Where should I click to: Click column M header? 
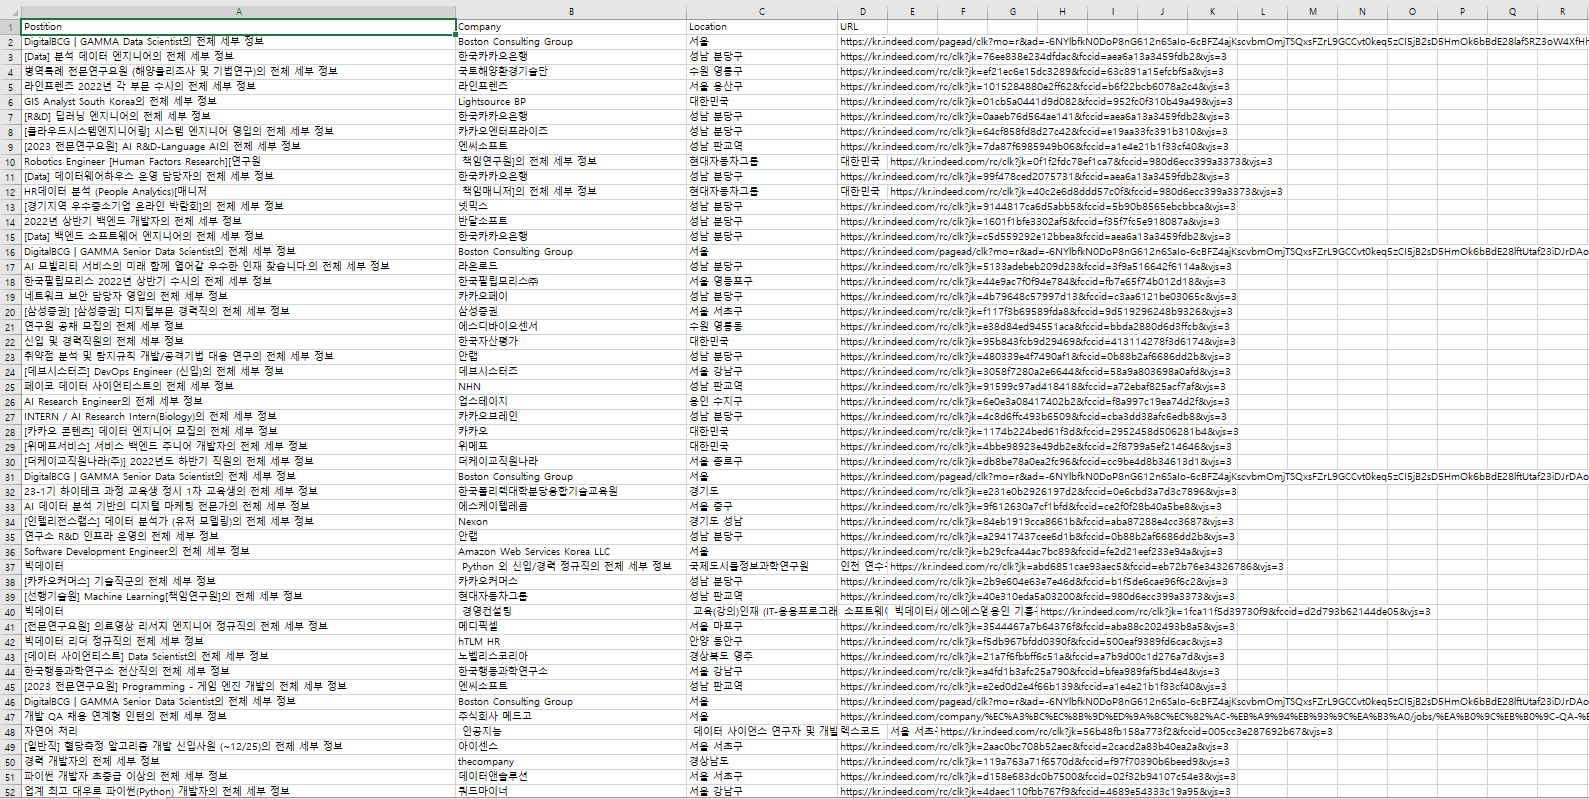1313,12
